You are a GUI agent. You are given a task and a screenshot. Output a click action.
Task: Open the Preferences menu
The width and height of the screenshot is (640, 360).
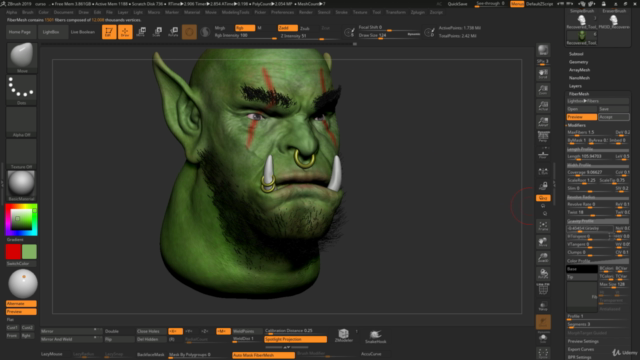(x=282, y=12)
